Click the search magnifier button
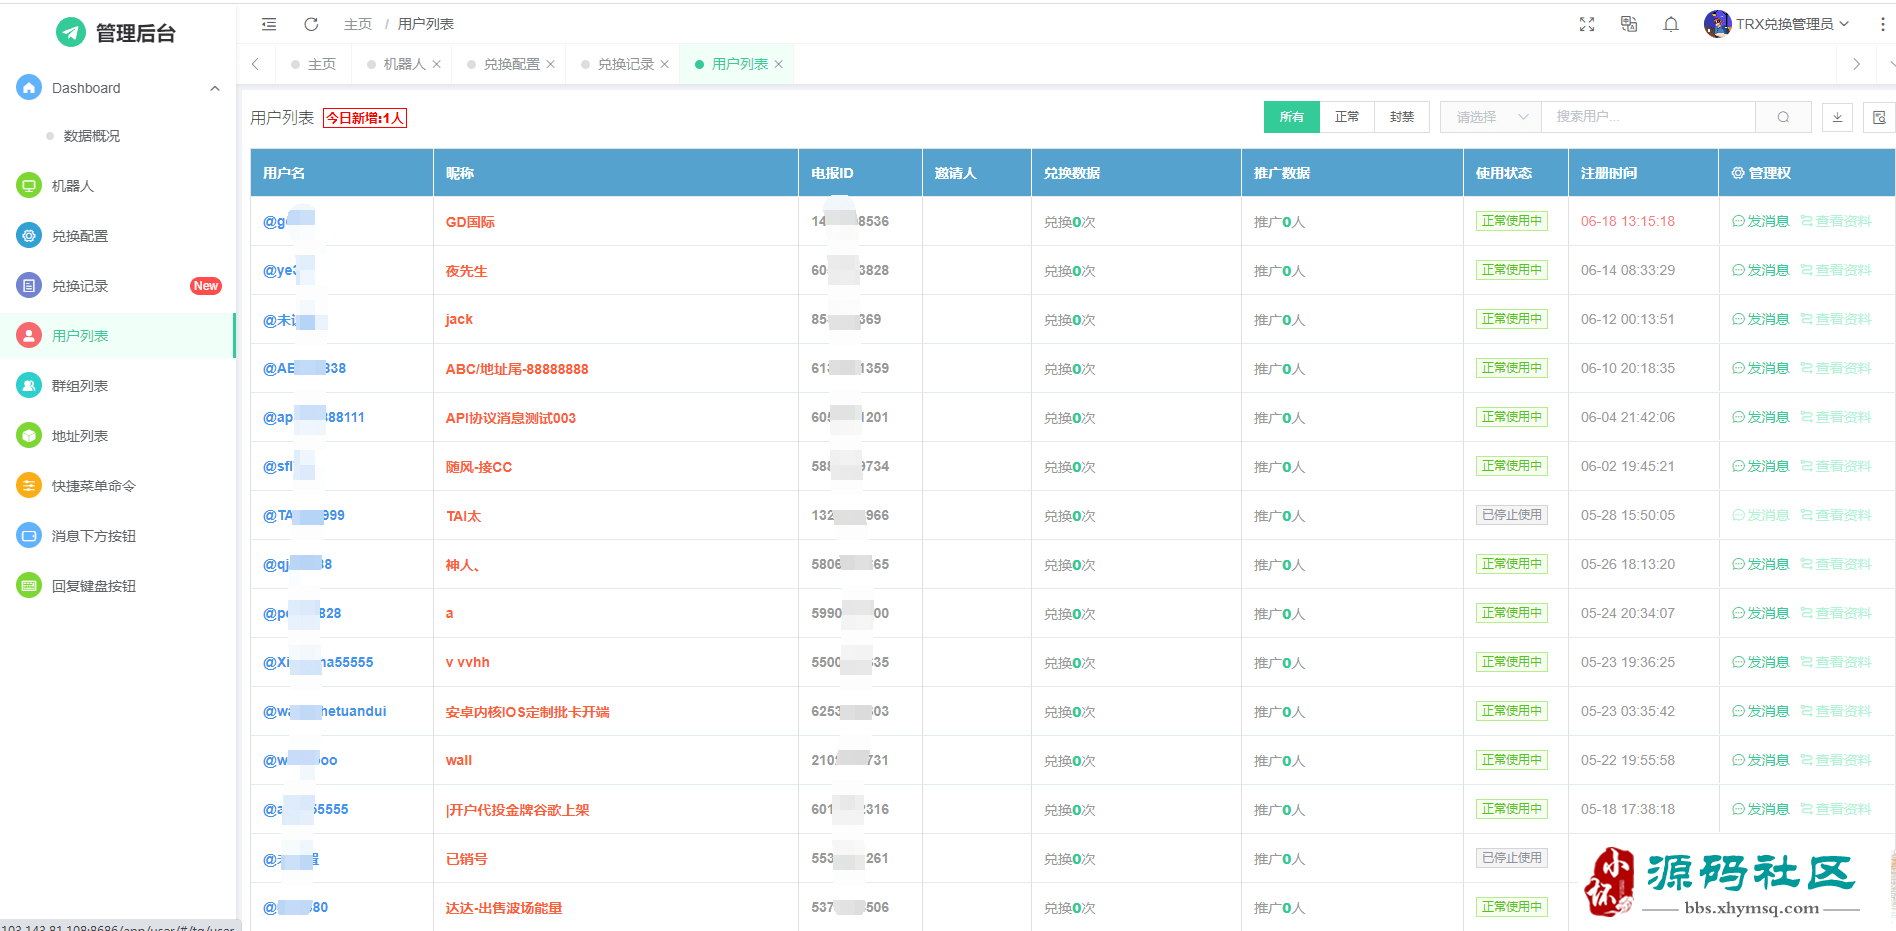1896x931 pixels. 1783,117
